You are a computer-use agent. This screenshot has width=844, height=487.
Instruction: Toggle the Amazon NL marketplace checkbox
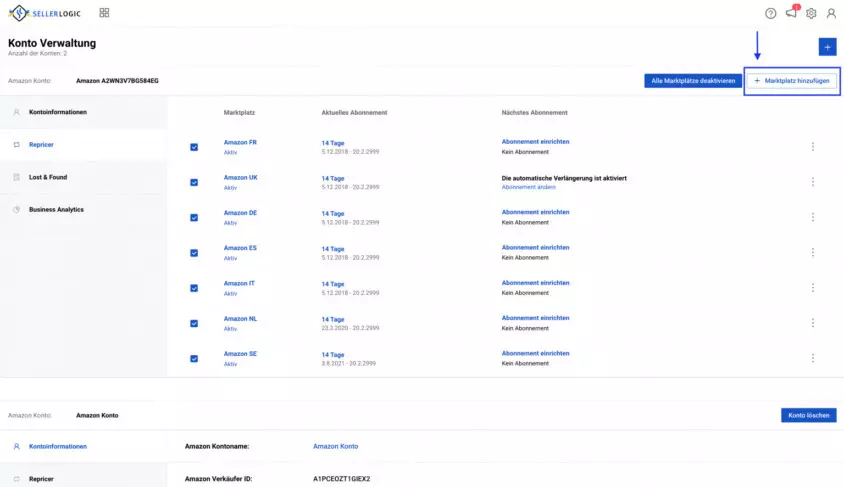point(194,323)
